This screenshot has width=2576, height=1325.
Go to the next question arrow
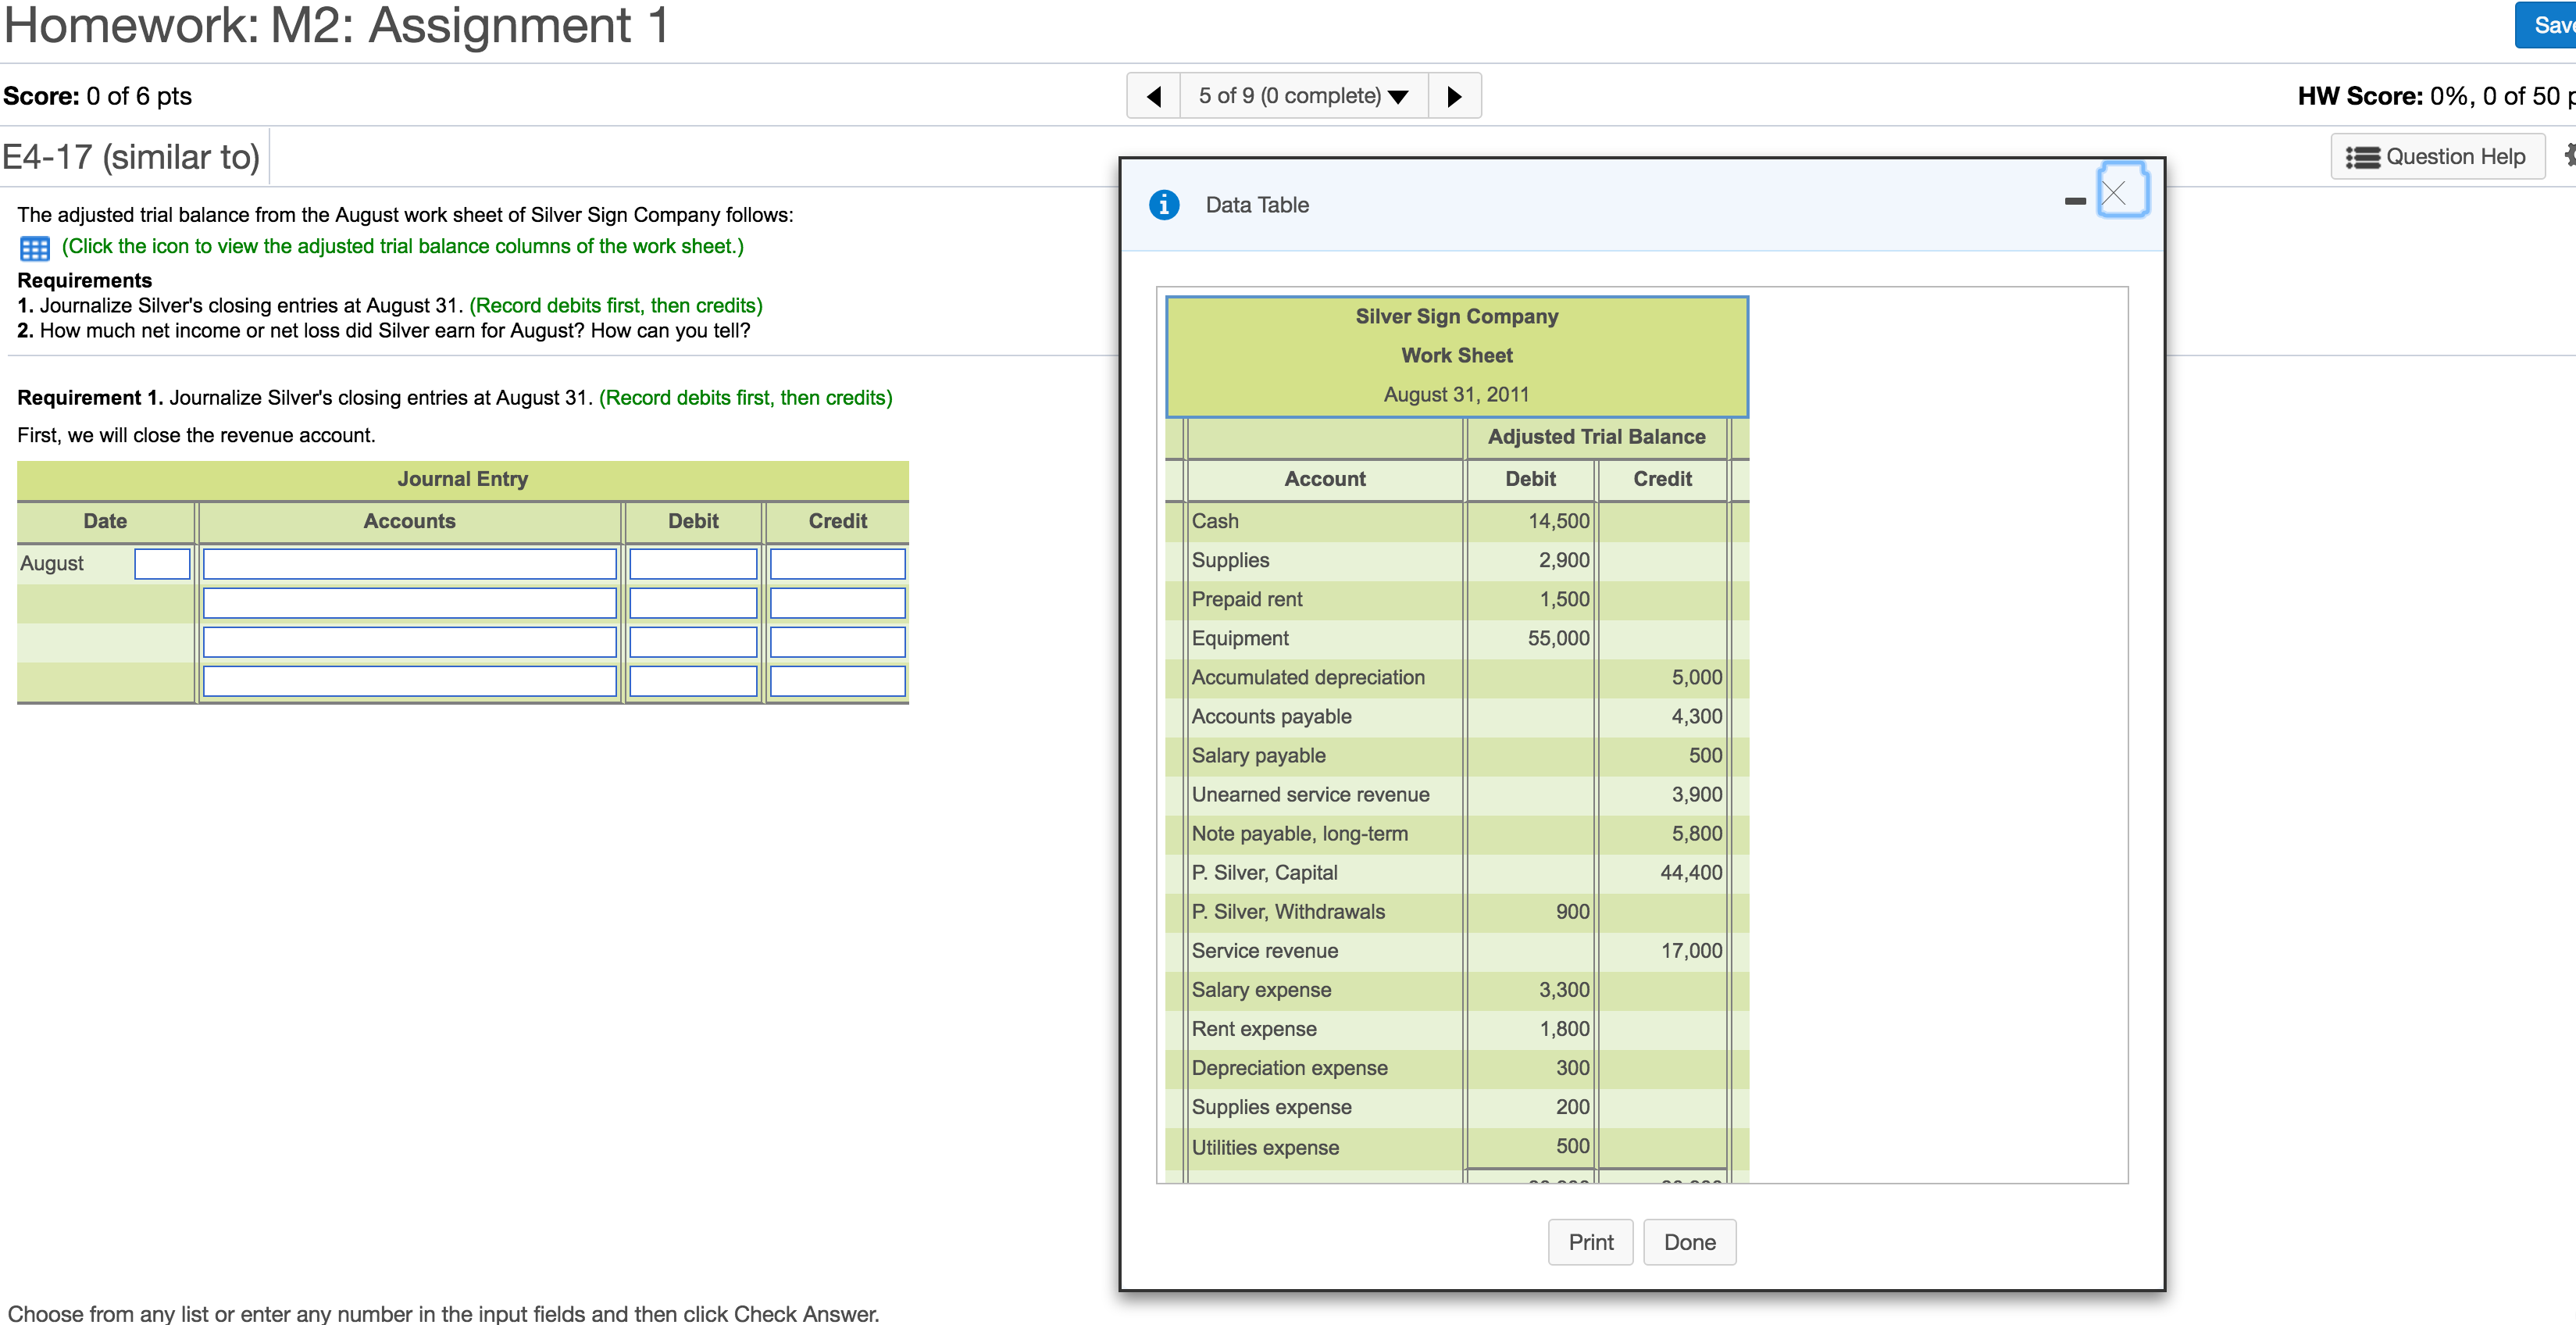pos(1455,96)
